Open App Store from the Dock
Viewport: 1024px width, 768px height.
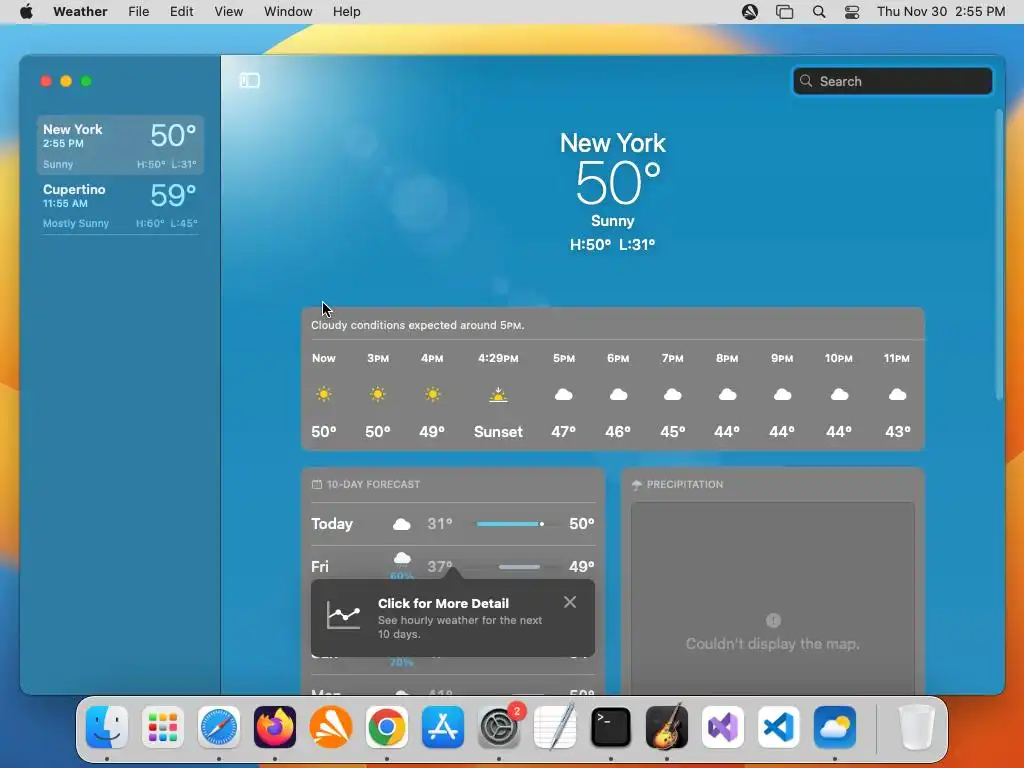(x=443, y=727)
